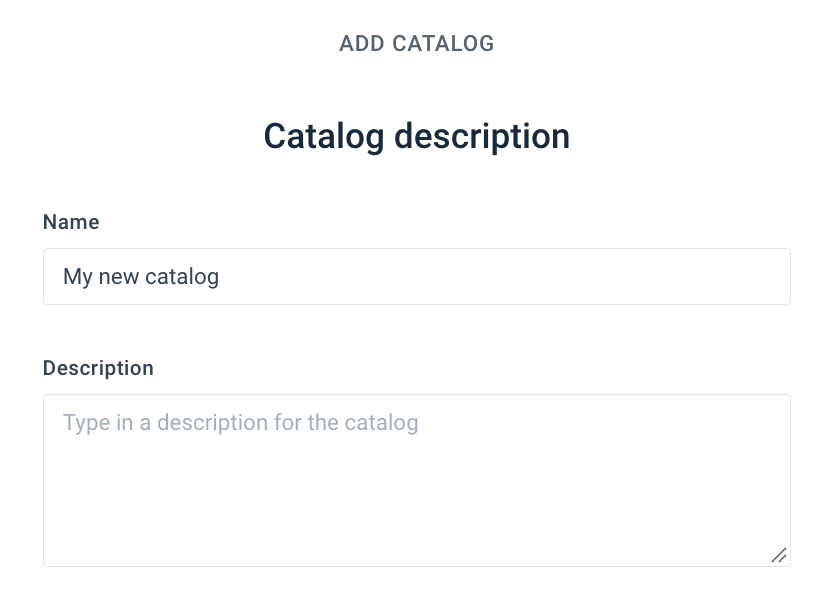
Task: Click the "Description" field label
Action: (x=98, y=368)
